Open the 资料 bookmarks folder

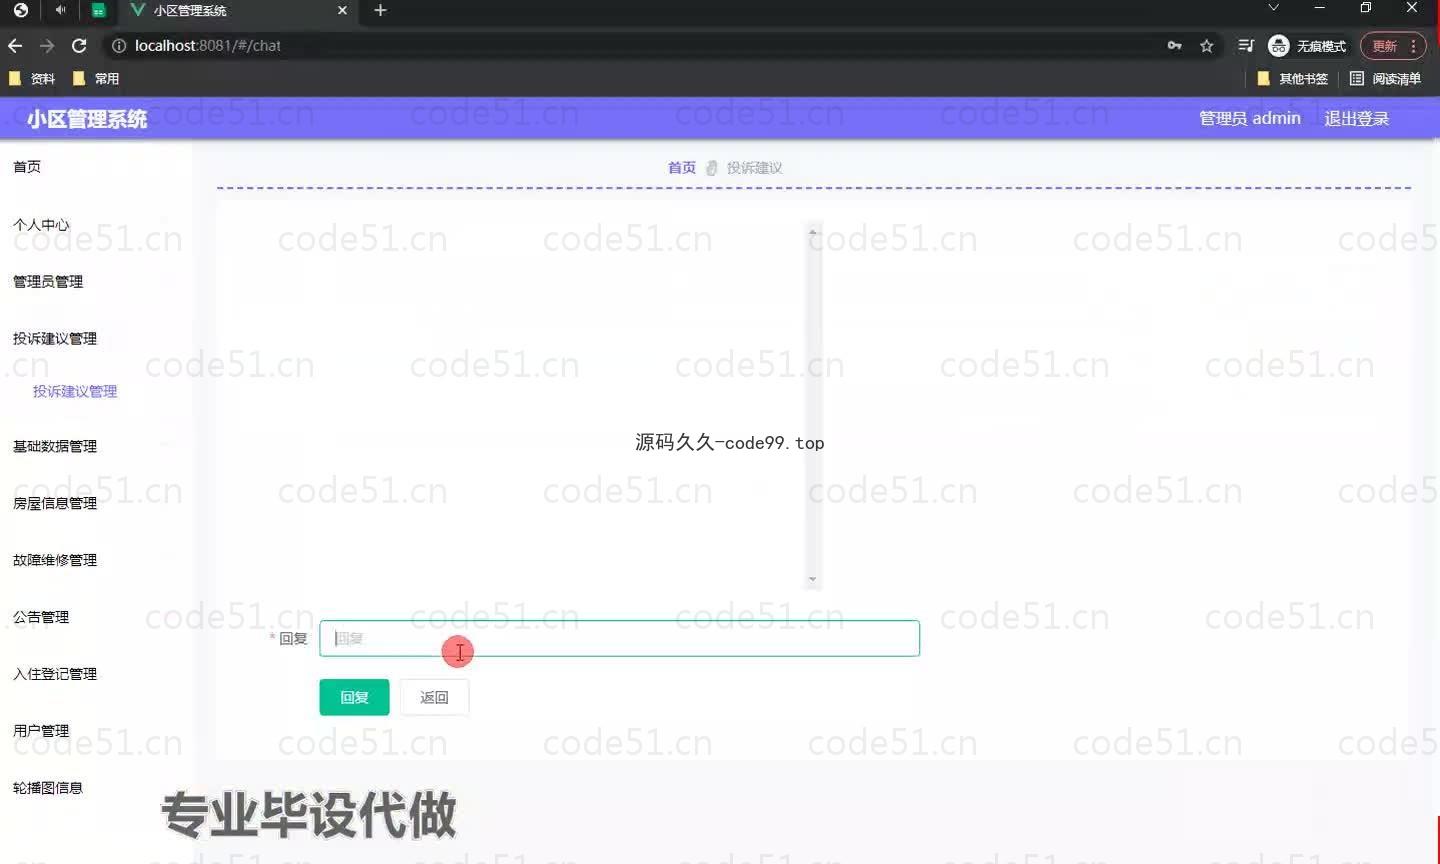(32, 79)
